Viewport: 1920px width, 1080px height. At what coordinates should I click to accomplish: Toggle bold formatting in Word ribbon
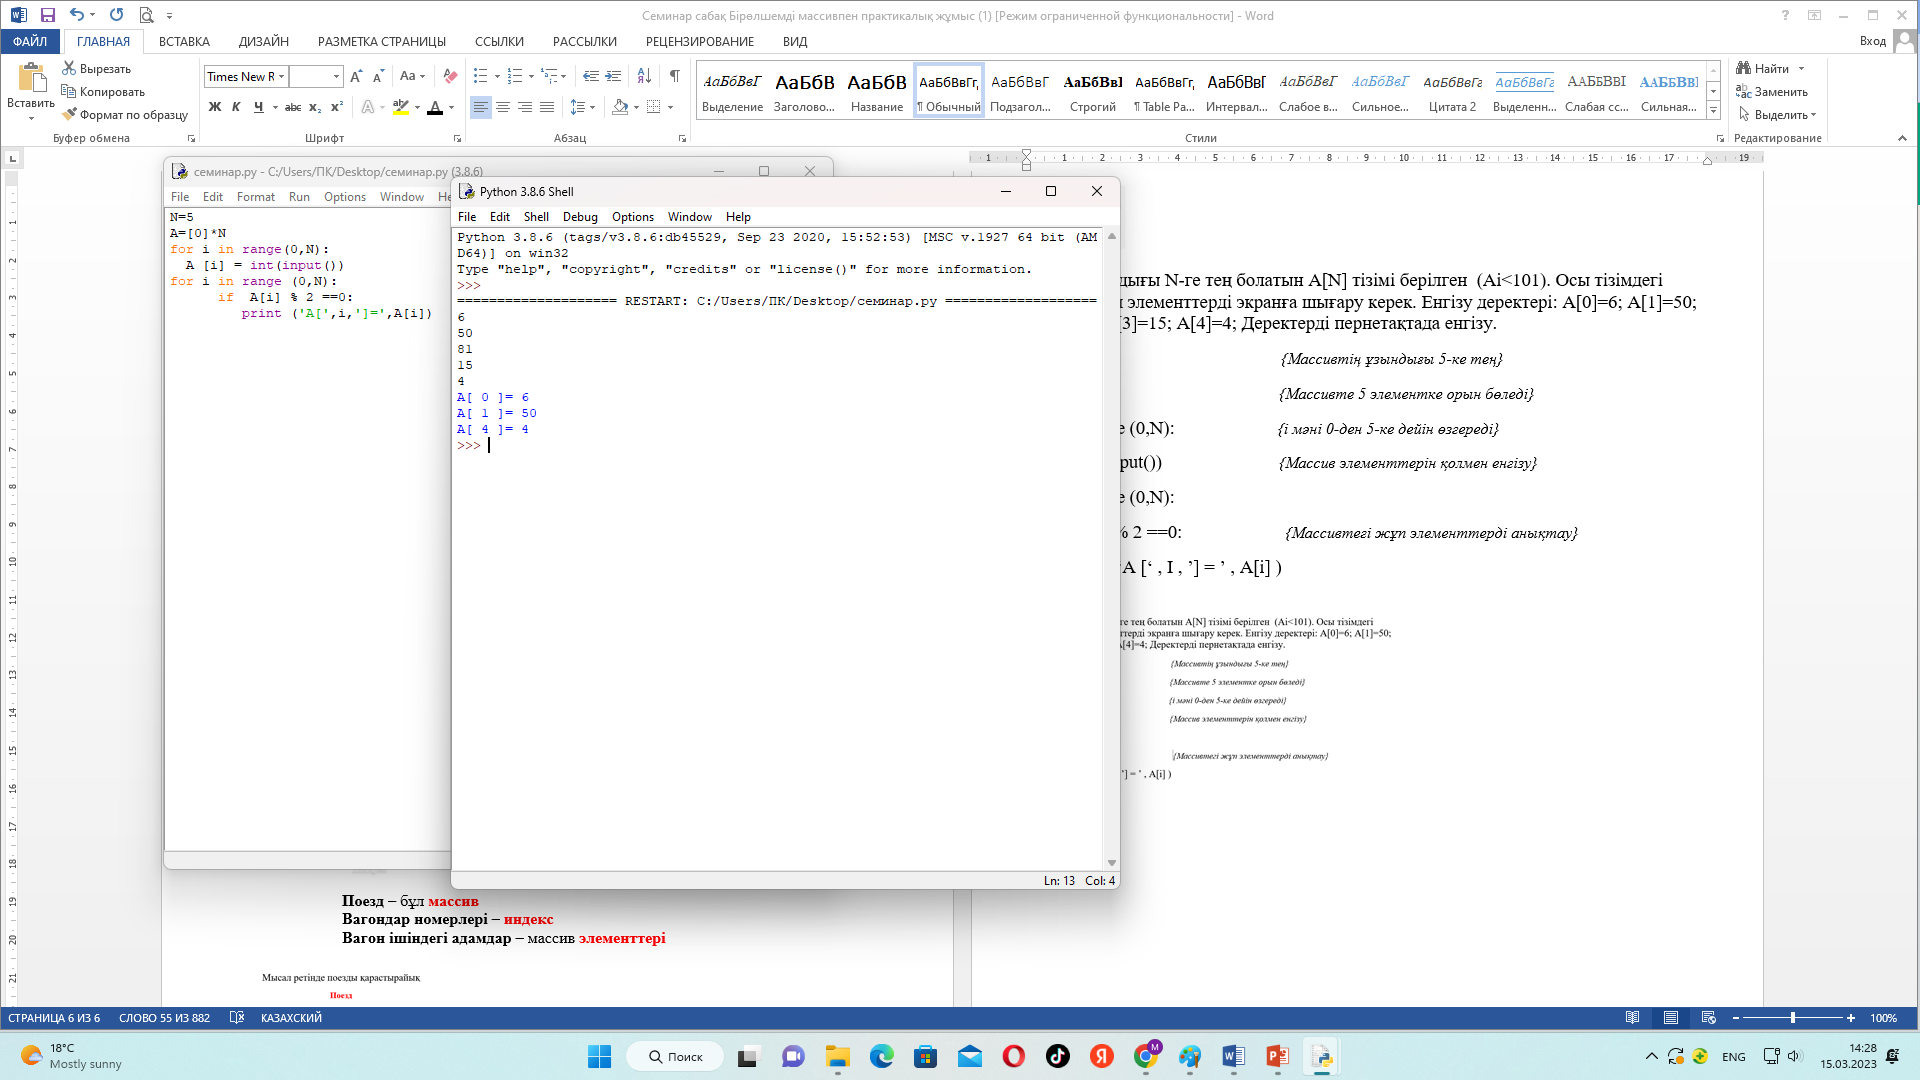[x=214, y=107]
